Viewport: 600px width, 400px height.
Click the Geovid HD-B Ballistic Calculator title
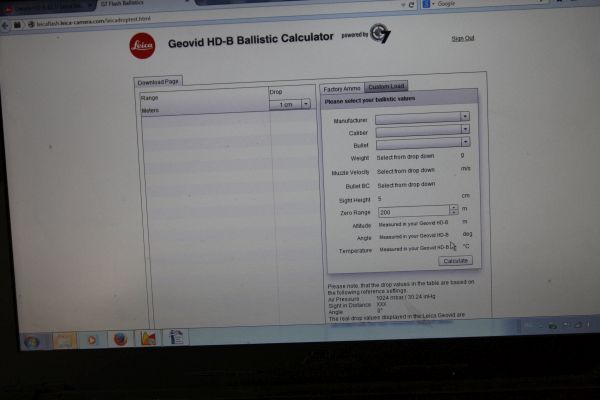click(251, 41)
